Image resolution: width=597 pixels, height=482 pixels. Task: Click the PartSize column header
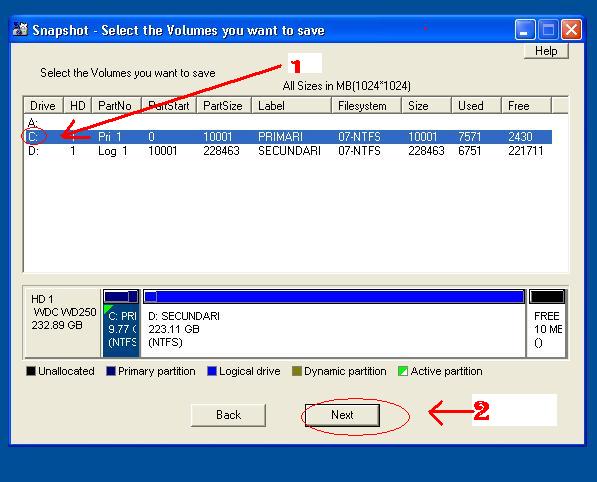click(223, 105)
